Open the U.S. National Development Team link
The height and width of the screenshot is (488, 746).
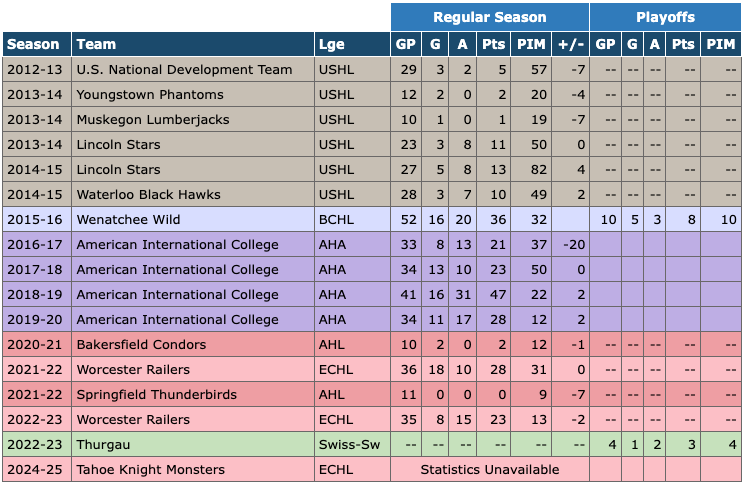click(184, 70)
